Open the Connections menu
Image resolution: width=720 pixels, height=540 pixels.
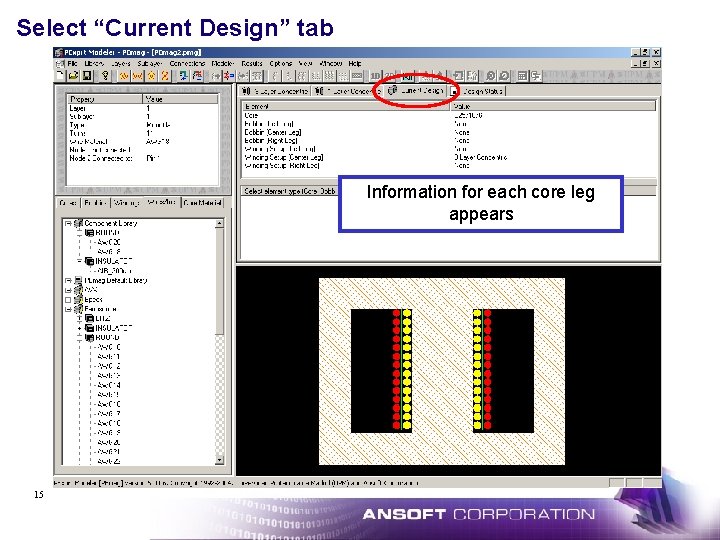pyautogui.click(x=187, y=63)
